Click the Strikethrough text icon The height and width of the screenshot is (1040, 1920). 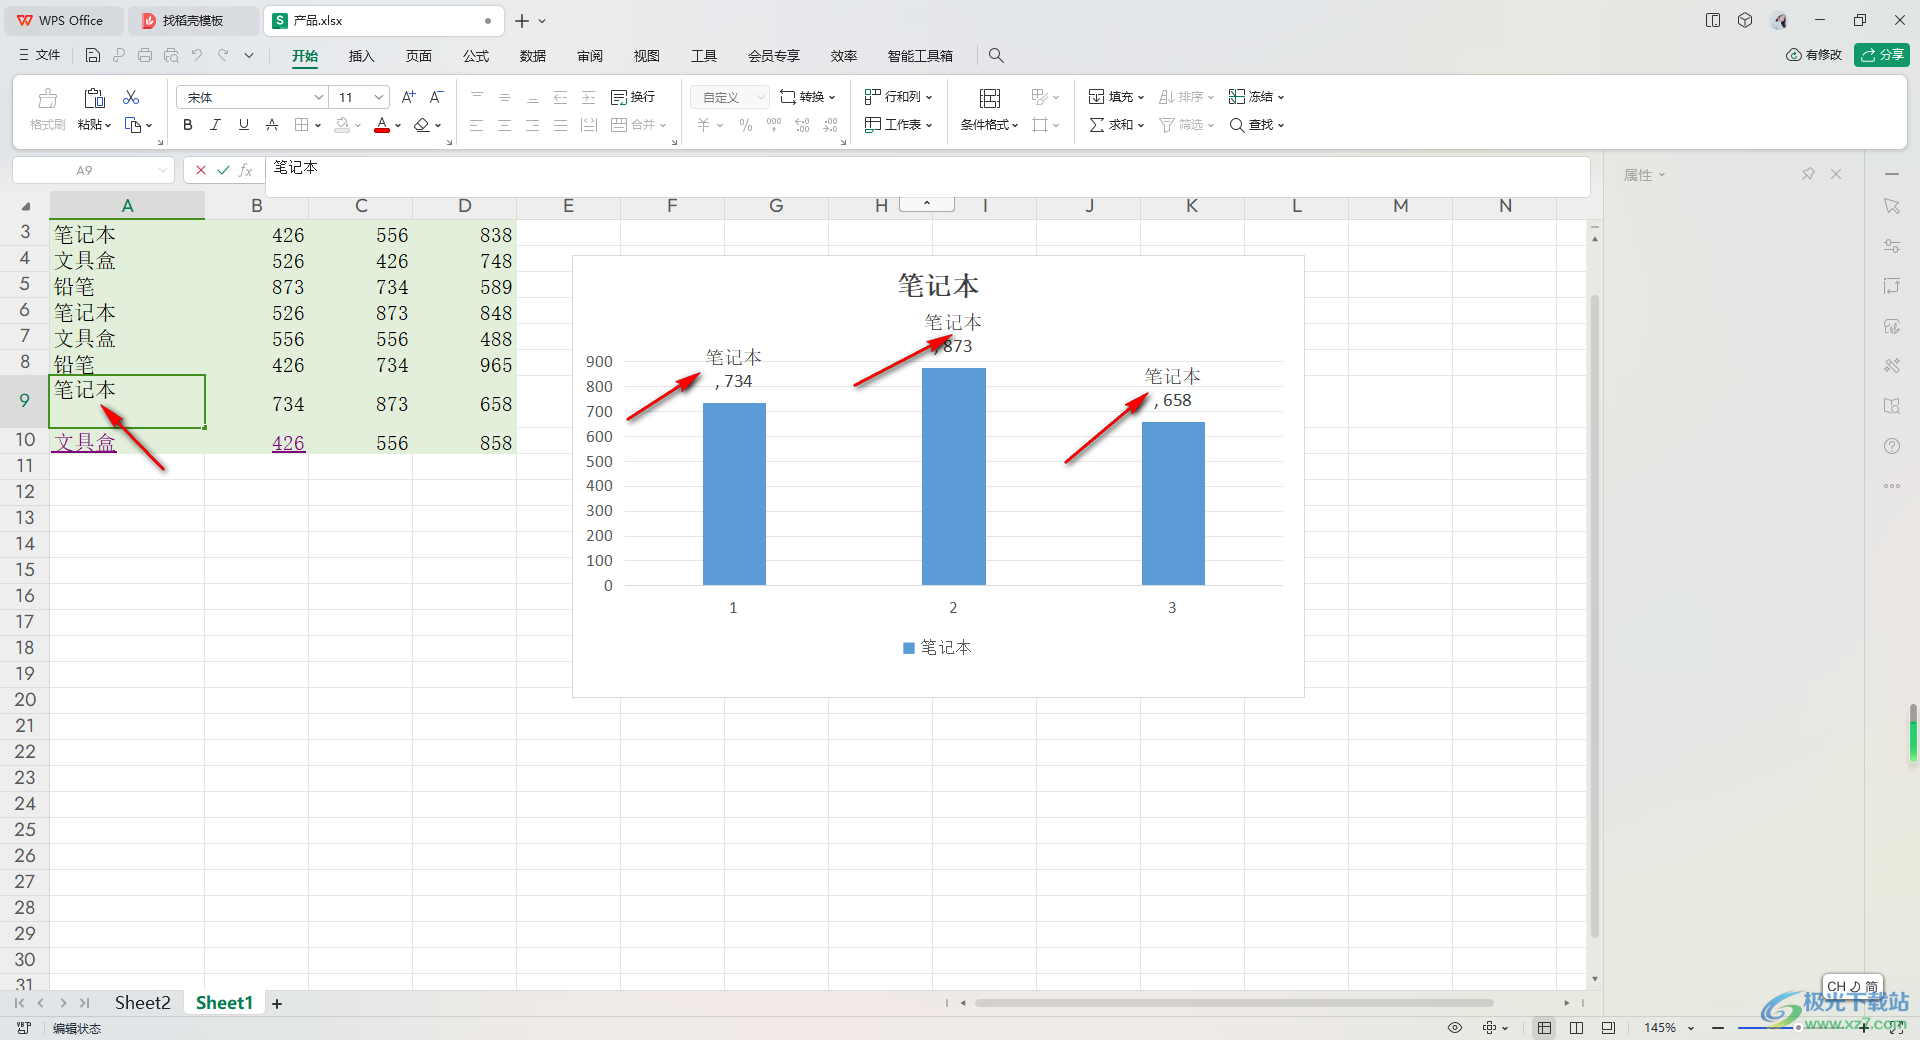(272, 125)
